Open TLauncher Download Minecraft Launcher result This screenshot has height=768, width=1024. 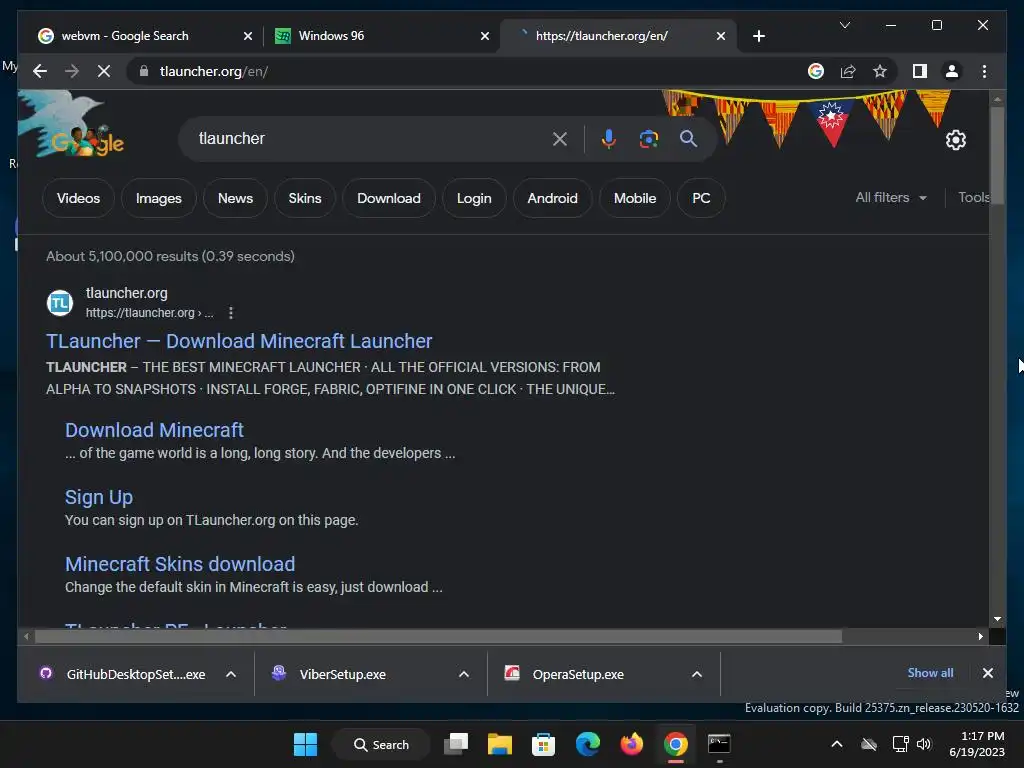point(239,341)
